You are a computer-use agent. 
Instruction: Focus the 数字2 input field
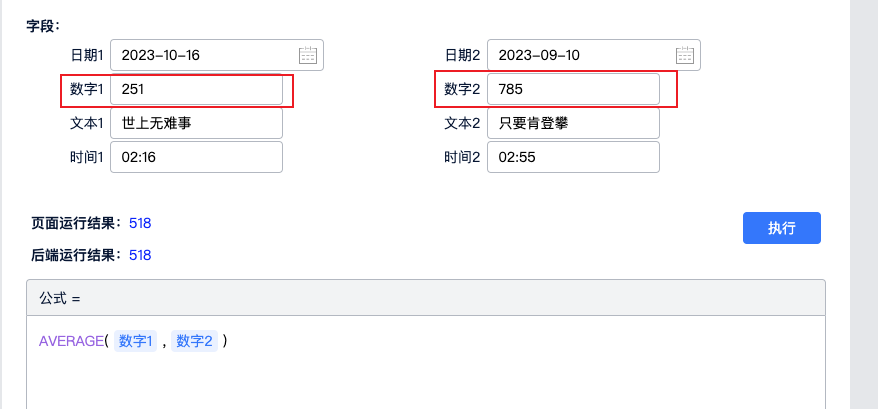[572, 89]
